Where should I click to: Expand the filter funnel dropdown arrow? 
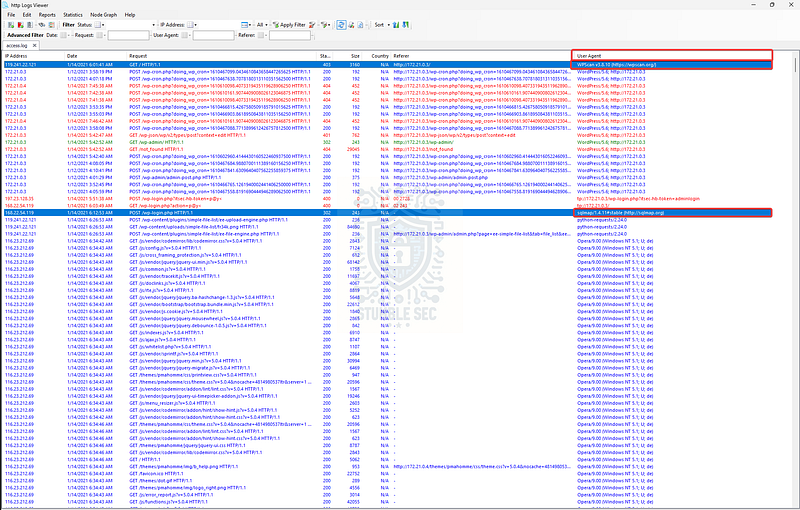click(x=330, y=24)
